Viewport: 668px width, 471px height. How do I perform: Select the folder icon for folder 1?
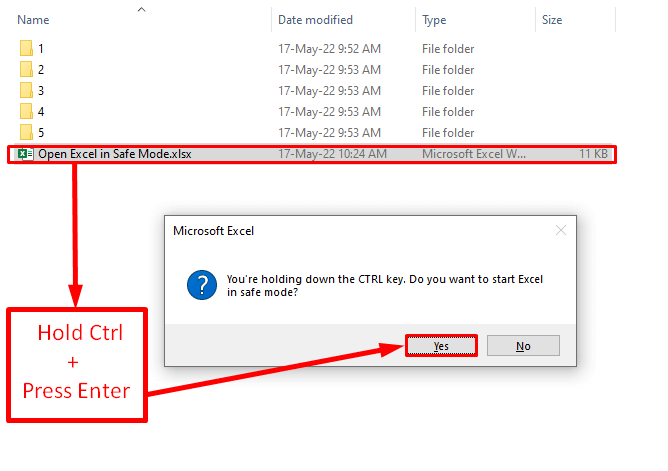coord(26,48)
